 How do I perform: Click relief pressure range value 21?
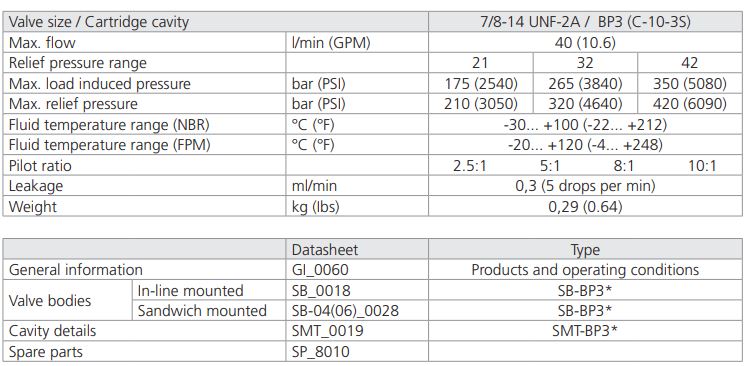pyautogui.click(x=480, y=63)
